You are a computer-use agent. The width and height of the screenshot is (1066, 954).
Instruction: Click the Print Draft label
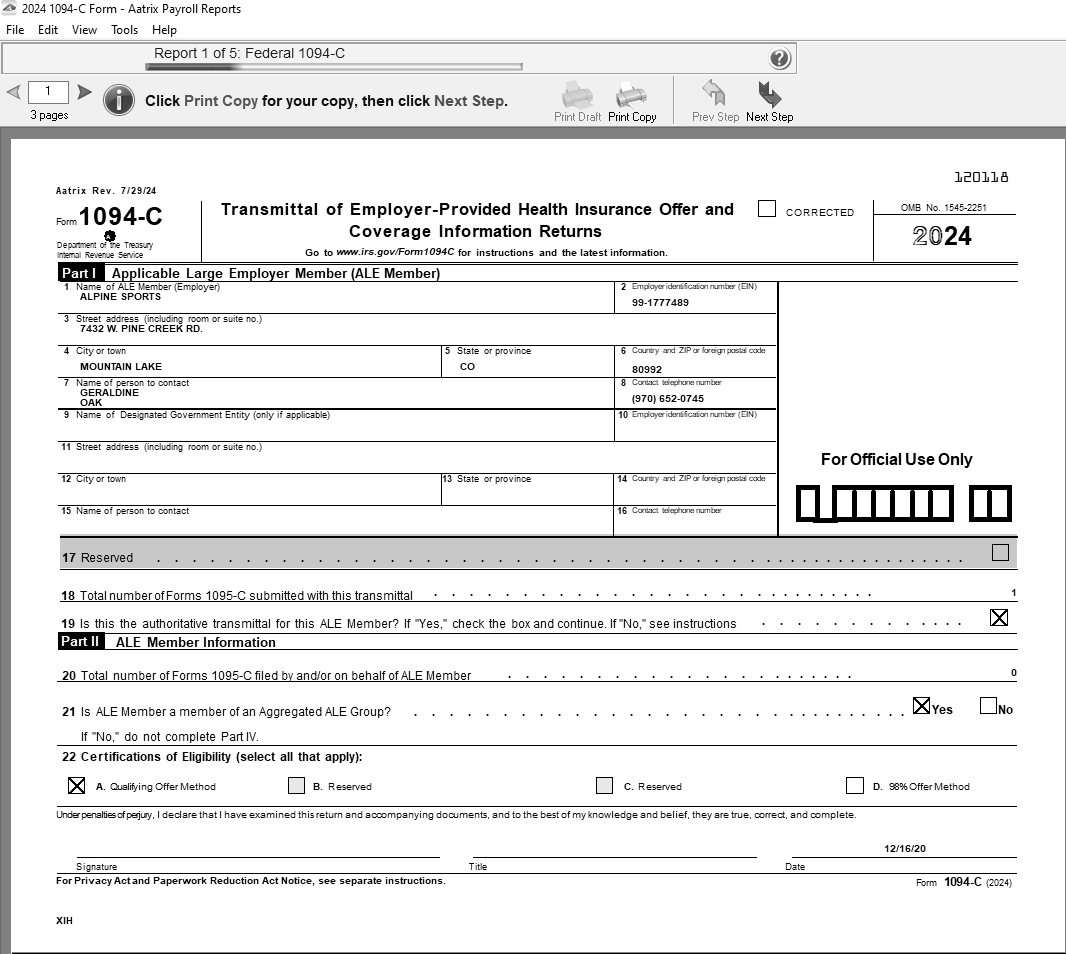[577, 117]
